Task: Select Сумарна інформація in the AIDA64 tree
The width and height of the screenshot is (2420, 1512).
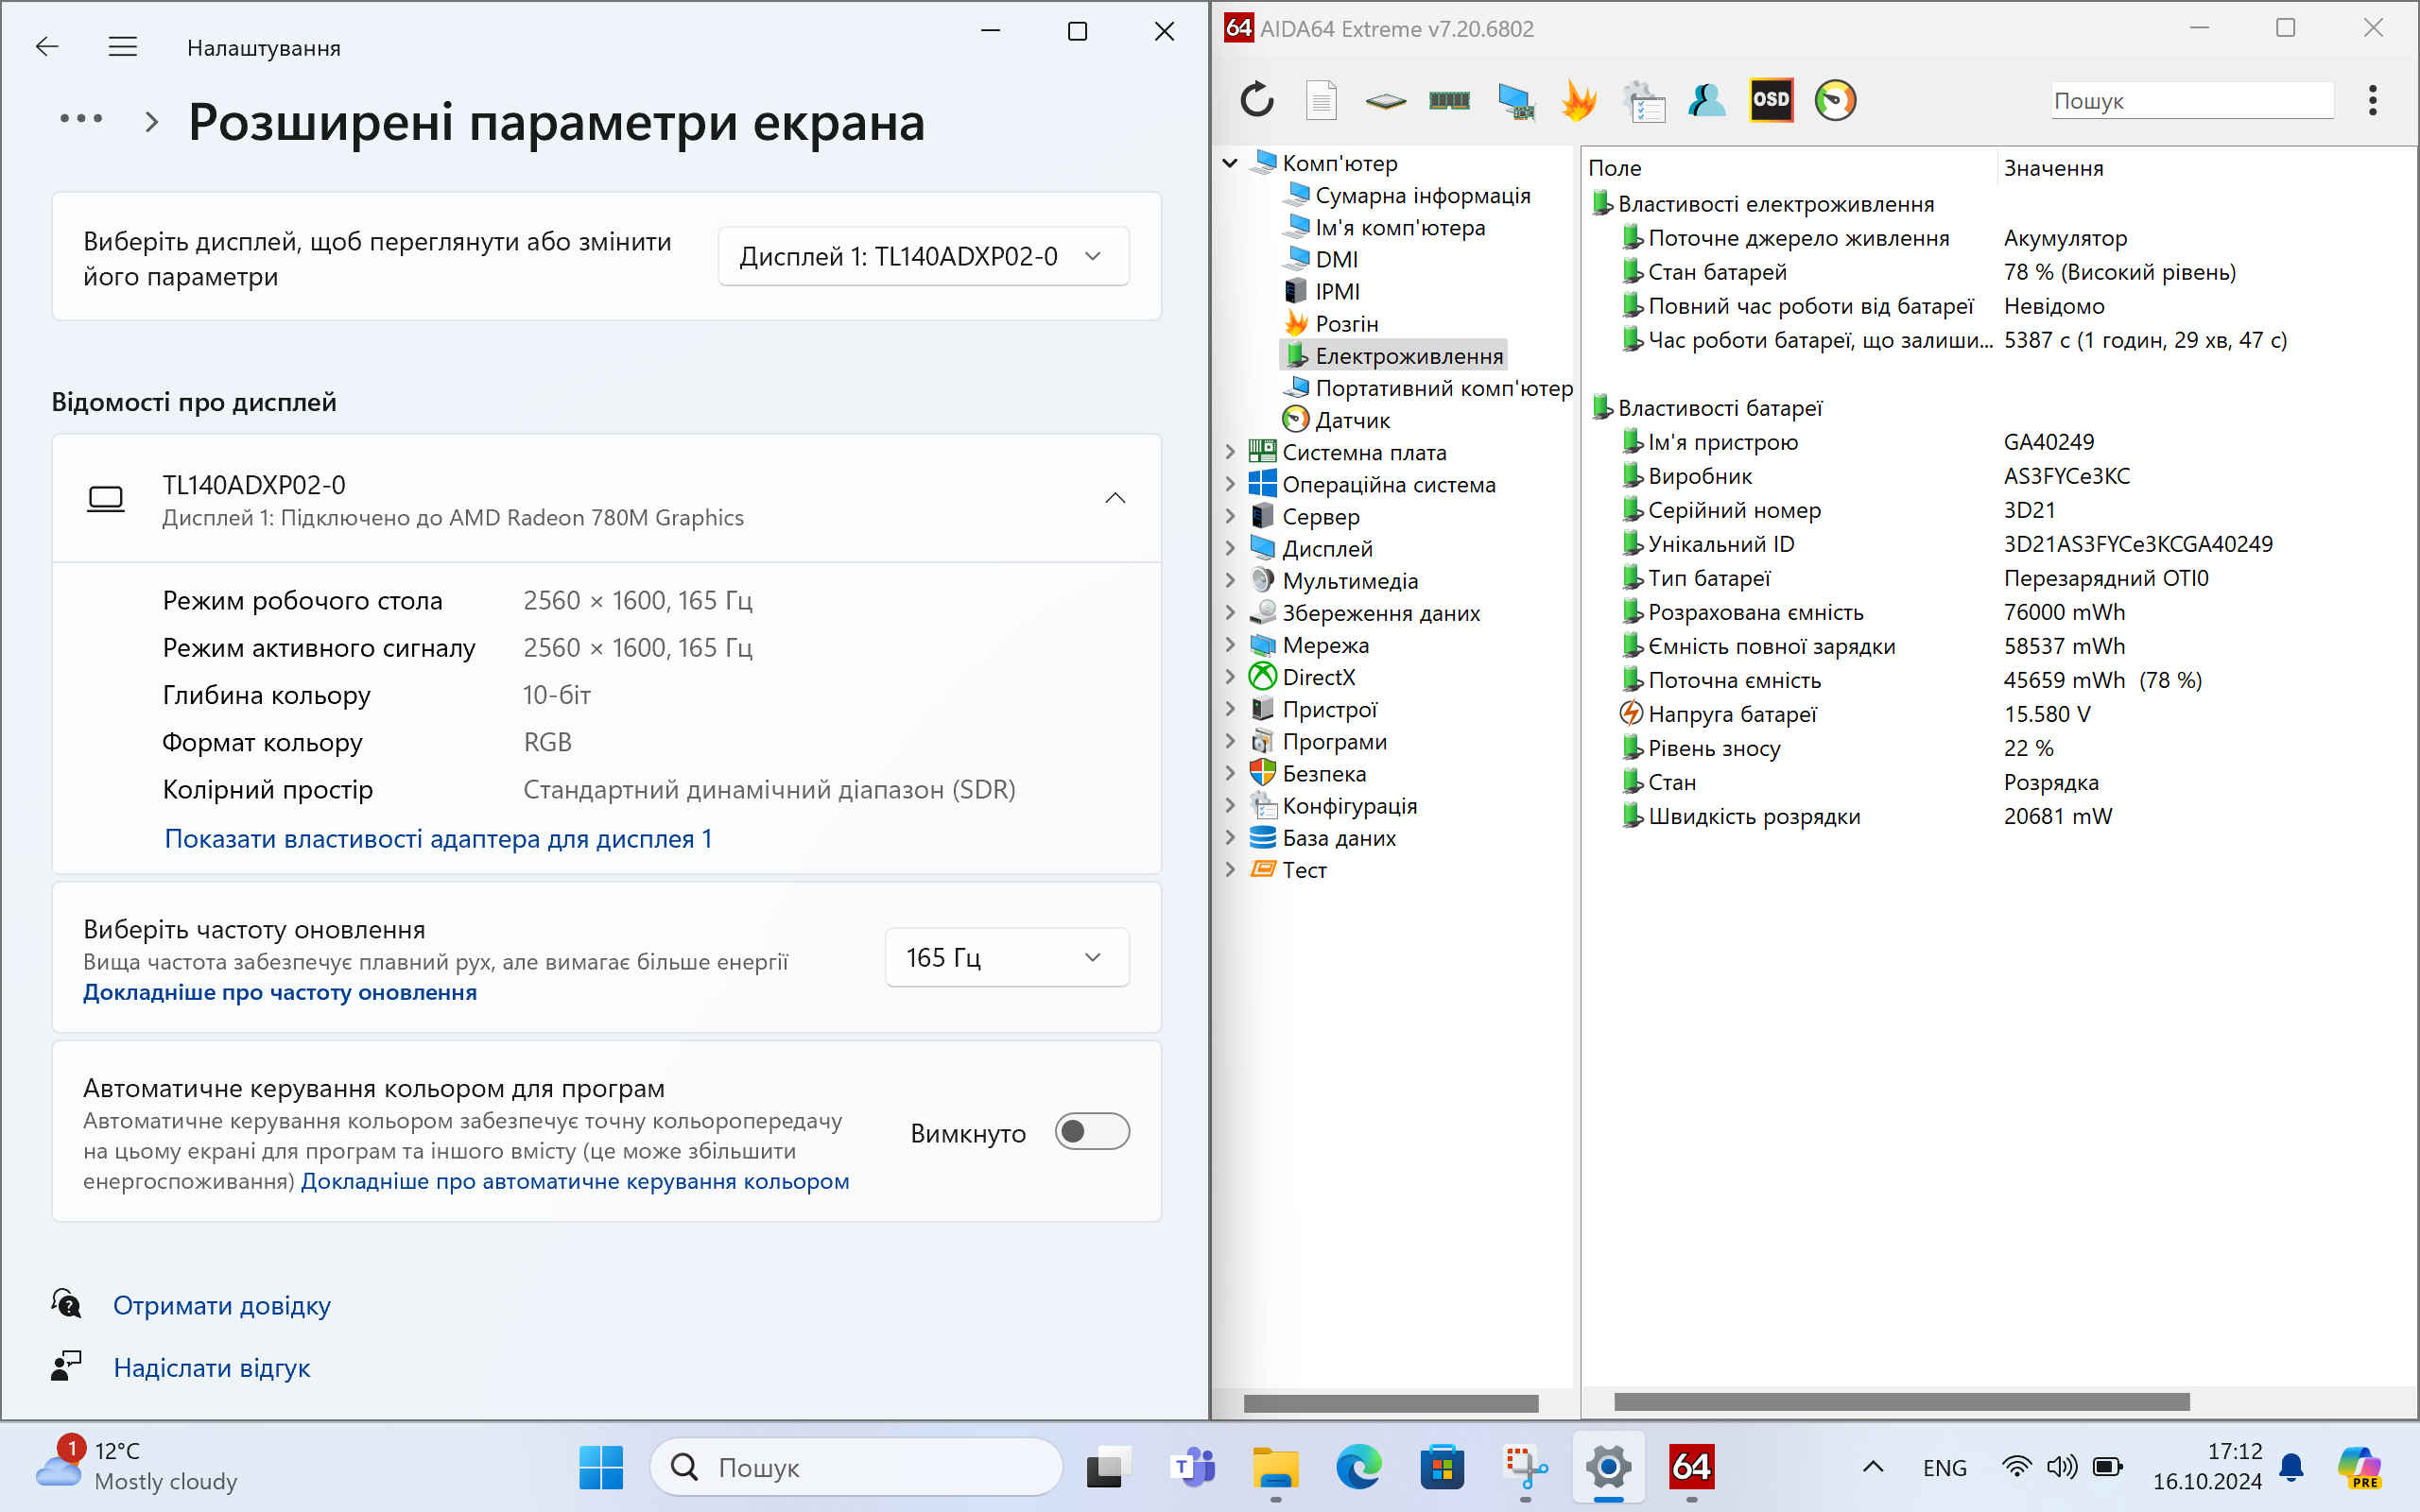Action: pos(1422,195)
